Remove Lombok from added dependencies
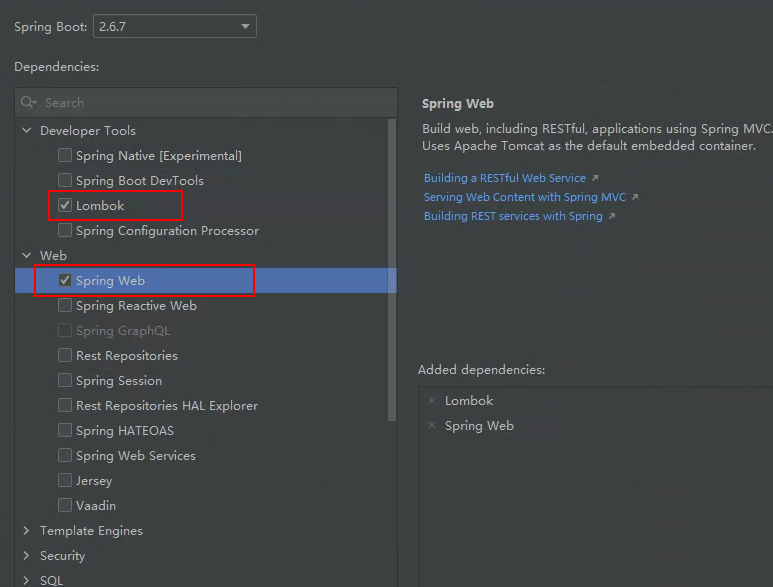 coord(432,401)
